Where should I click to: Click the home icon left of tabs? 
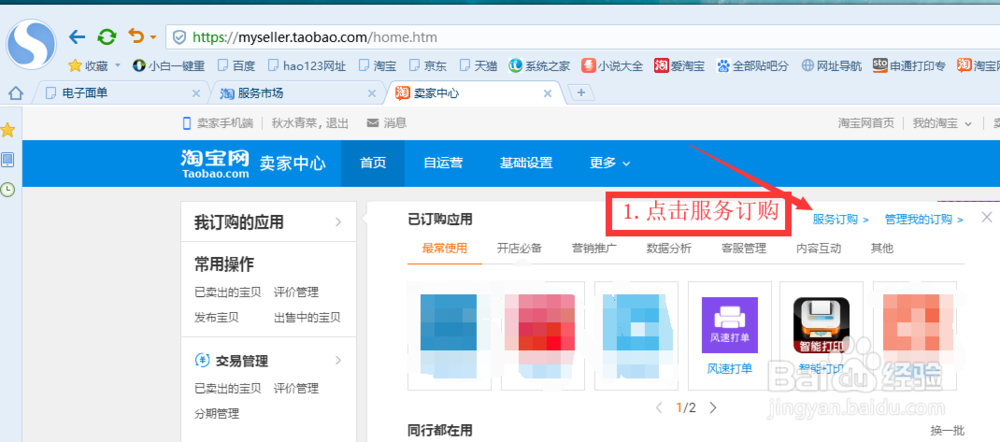tap(15, 94)
